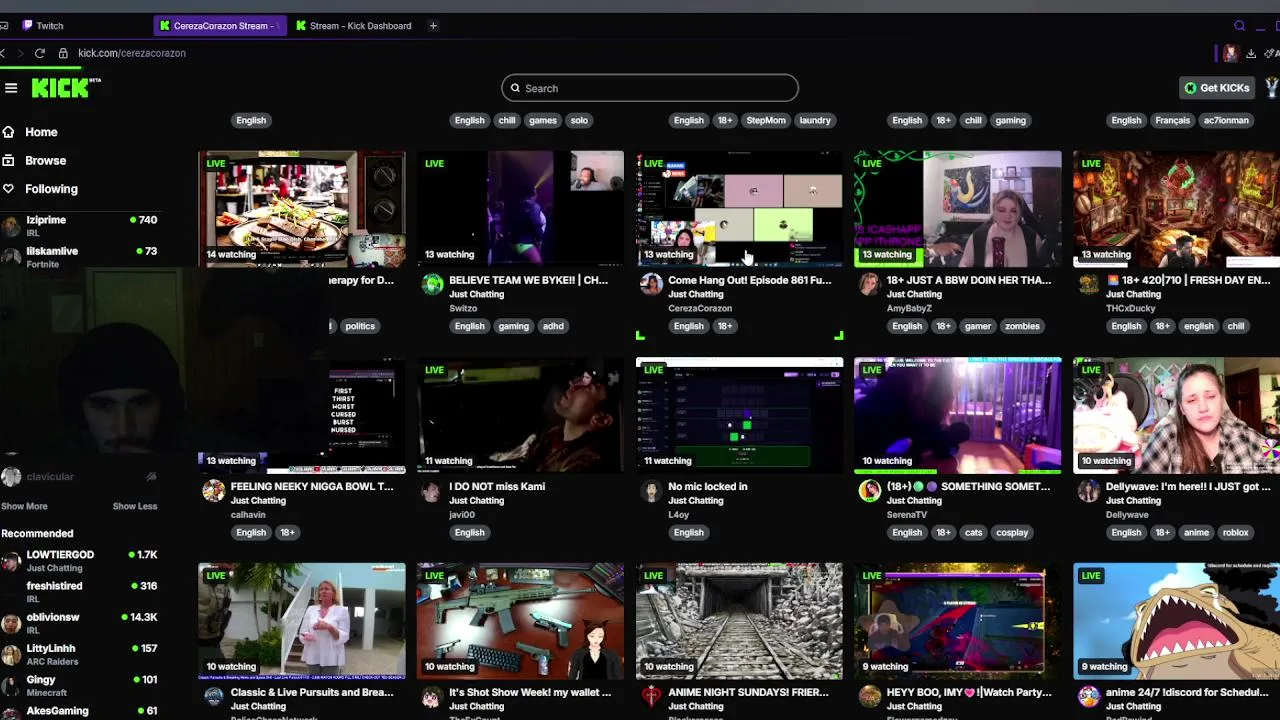This screenshot has width=1280, height=720.
Task: Open Dellywave stream thumbnail
Action: (1176, 415)
